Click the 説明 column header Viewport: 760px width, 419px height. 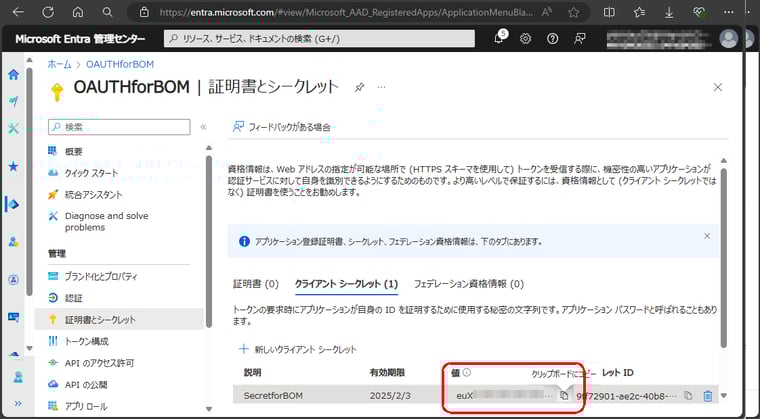coord(253,373)
